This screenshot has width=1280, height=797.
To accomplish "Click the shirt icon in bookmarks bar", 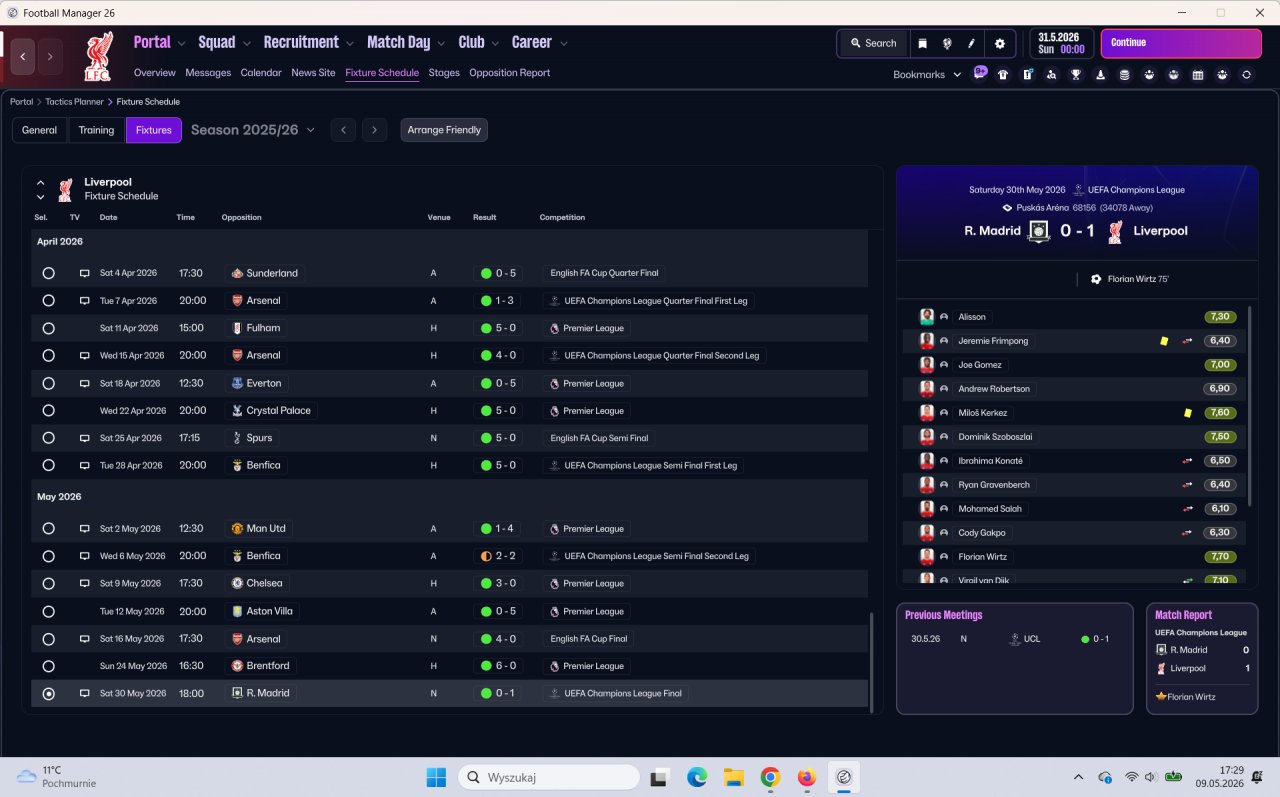I will (x=1003, y=74).
